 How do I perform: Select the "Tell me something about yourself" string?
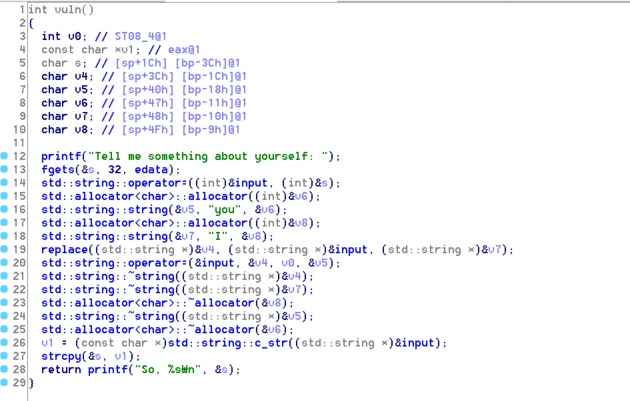click(208, 156)
